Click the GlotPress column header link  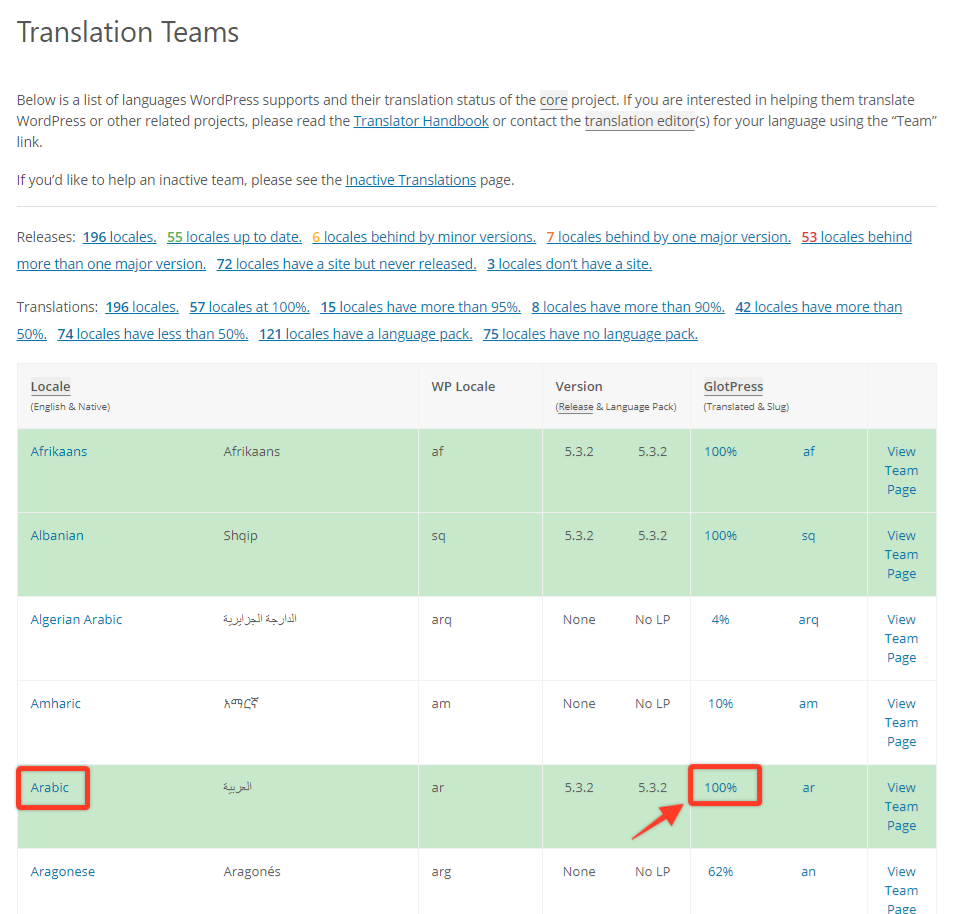(x=733, y=386)
